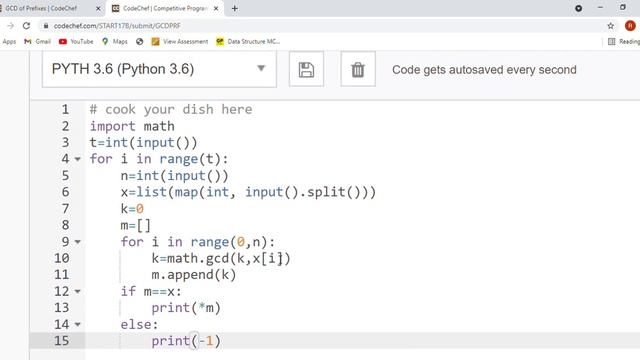The width and height of the screenshot is (640, 360).
Task: Open View Assessment bookmark
Action: [x=180, y=42]
